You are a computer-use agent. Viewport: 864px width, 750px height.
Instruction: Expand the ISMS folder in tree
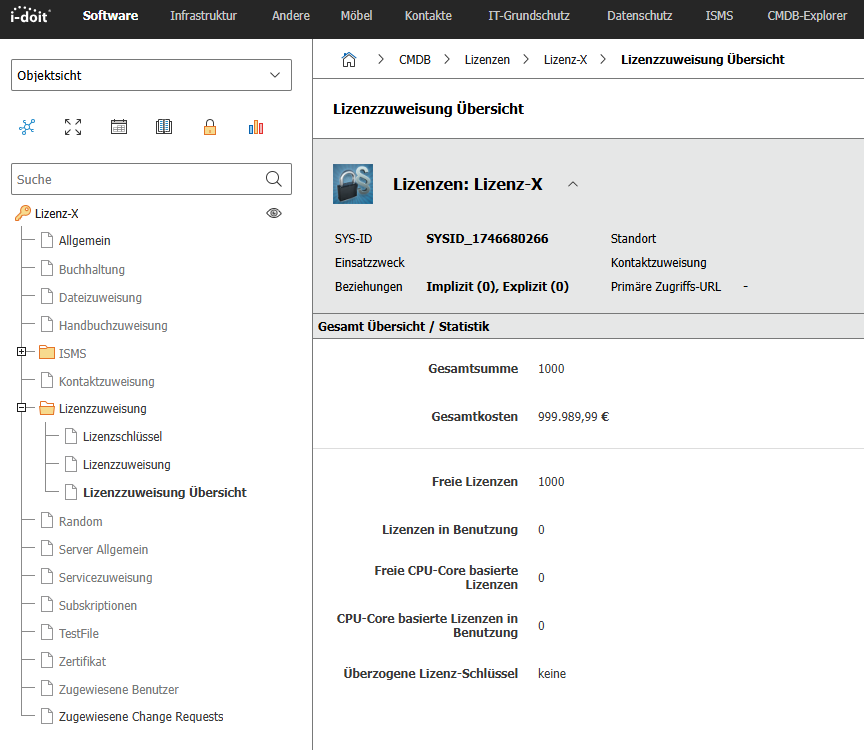[22, 353]
